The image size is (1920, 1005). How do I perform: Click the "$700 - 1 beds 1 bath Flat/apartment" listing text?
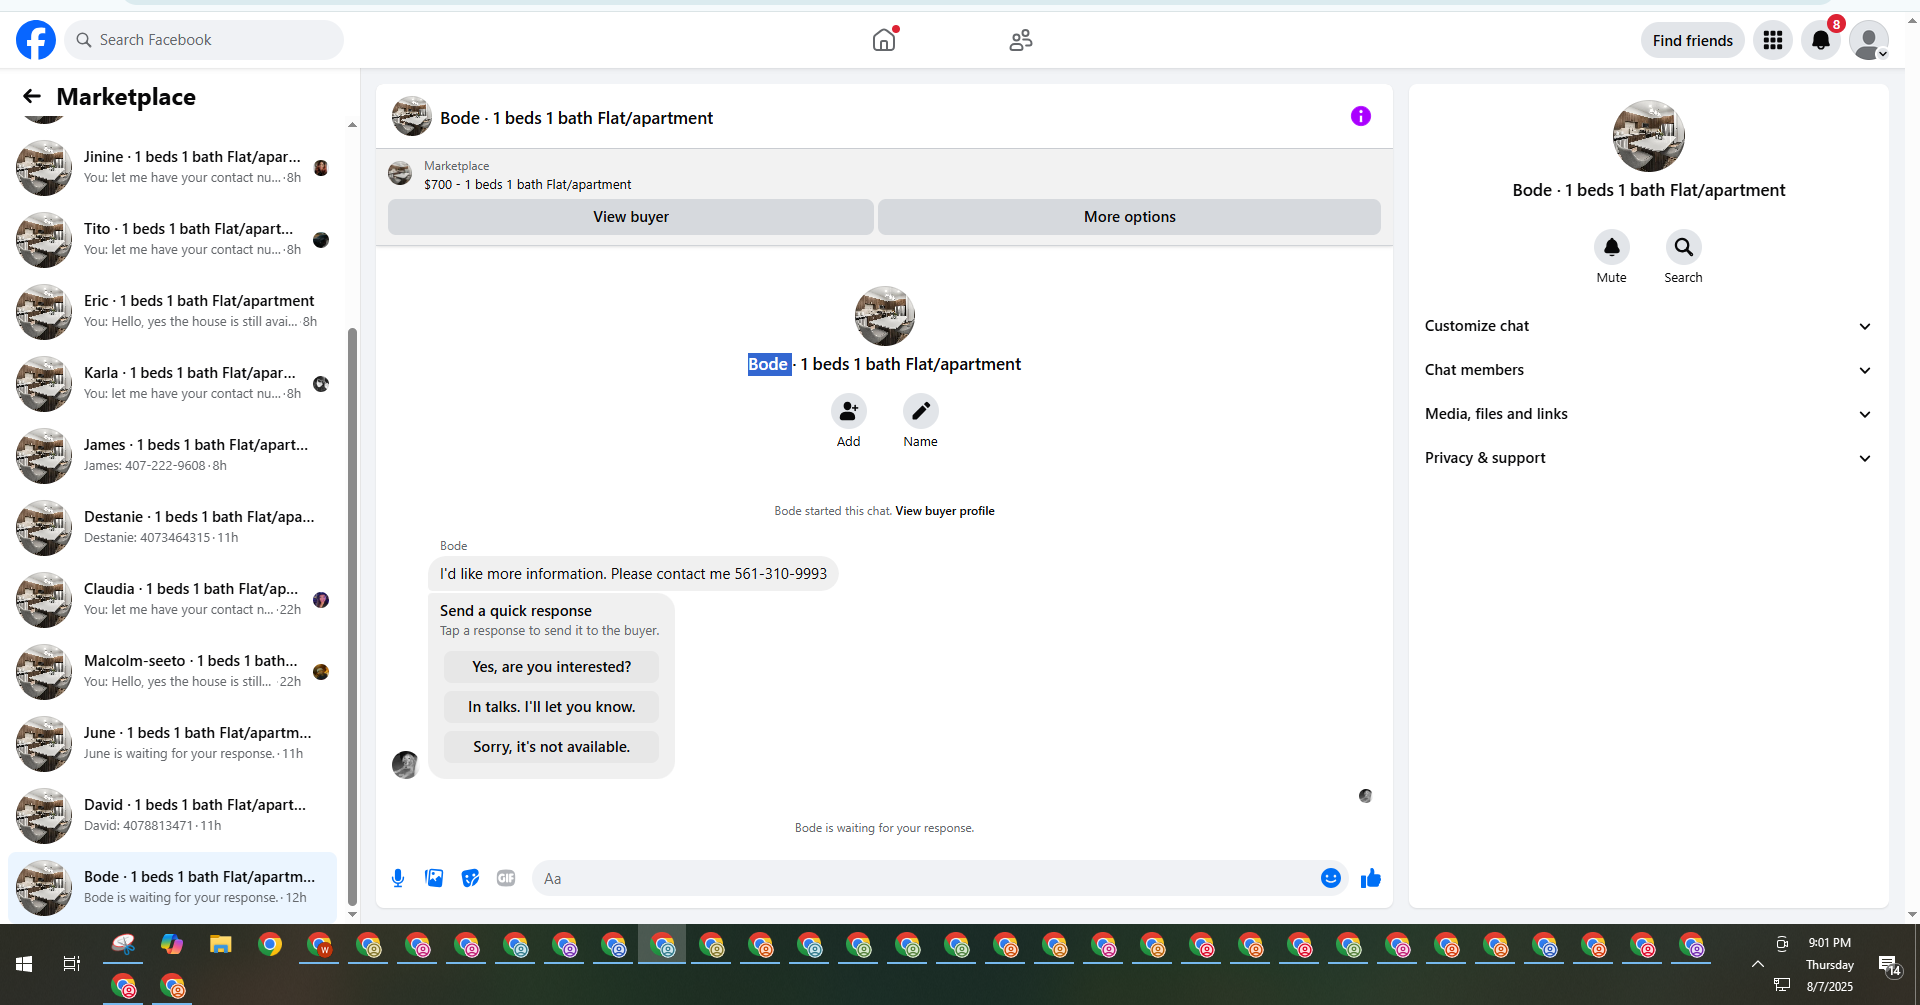(527, 184)
